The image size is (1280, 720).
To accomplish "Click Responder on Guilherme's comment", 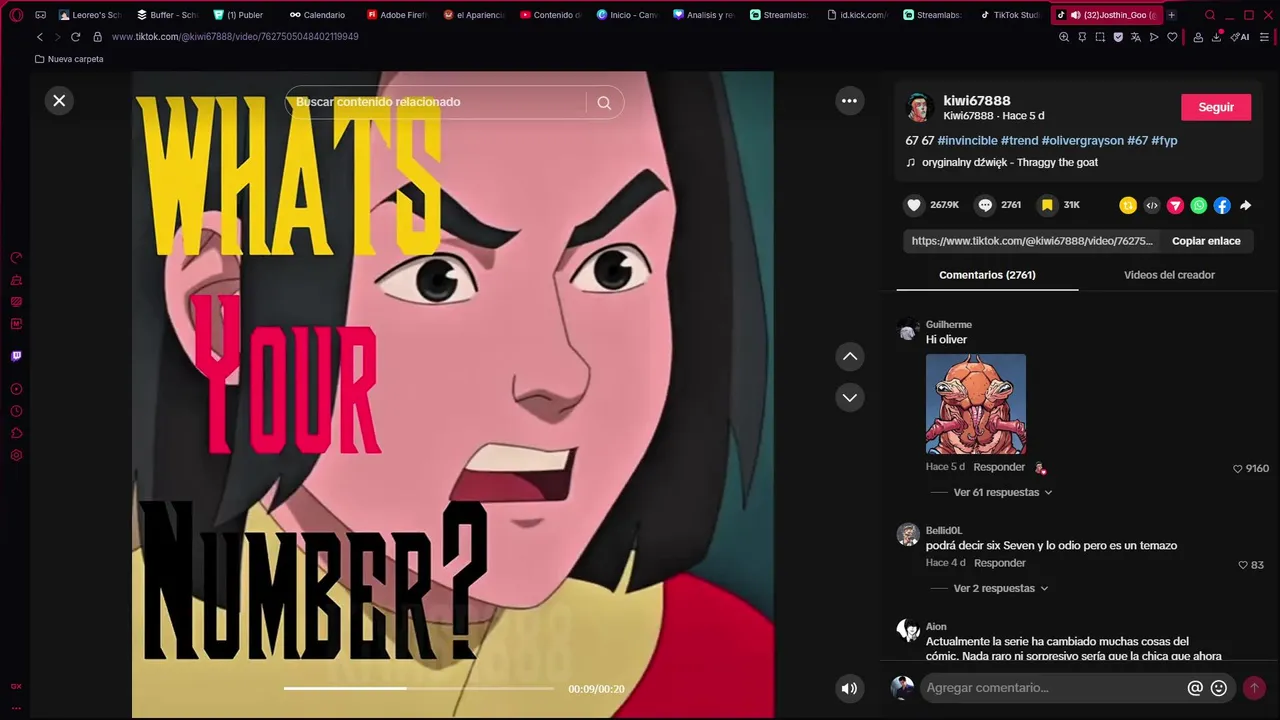I will (x=999, y=467).
